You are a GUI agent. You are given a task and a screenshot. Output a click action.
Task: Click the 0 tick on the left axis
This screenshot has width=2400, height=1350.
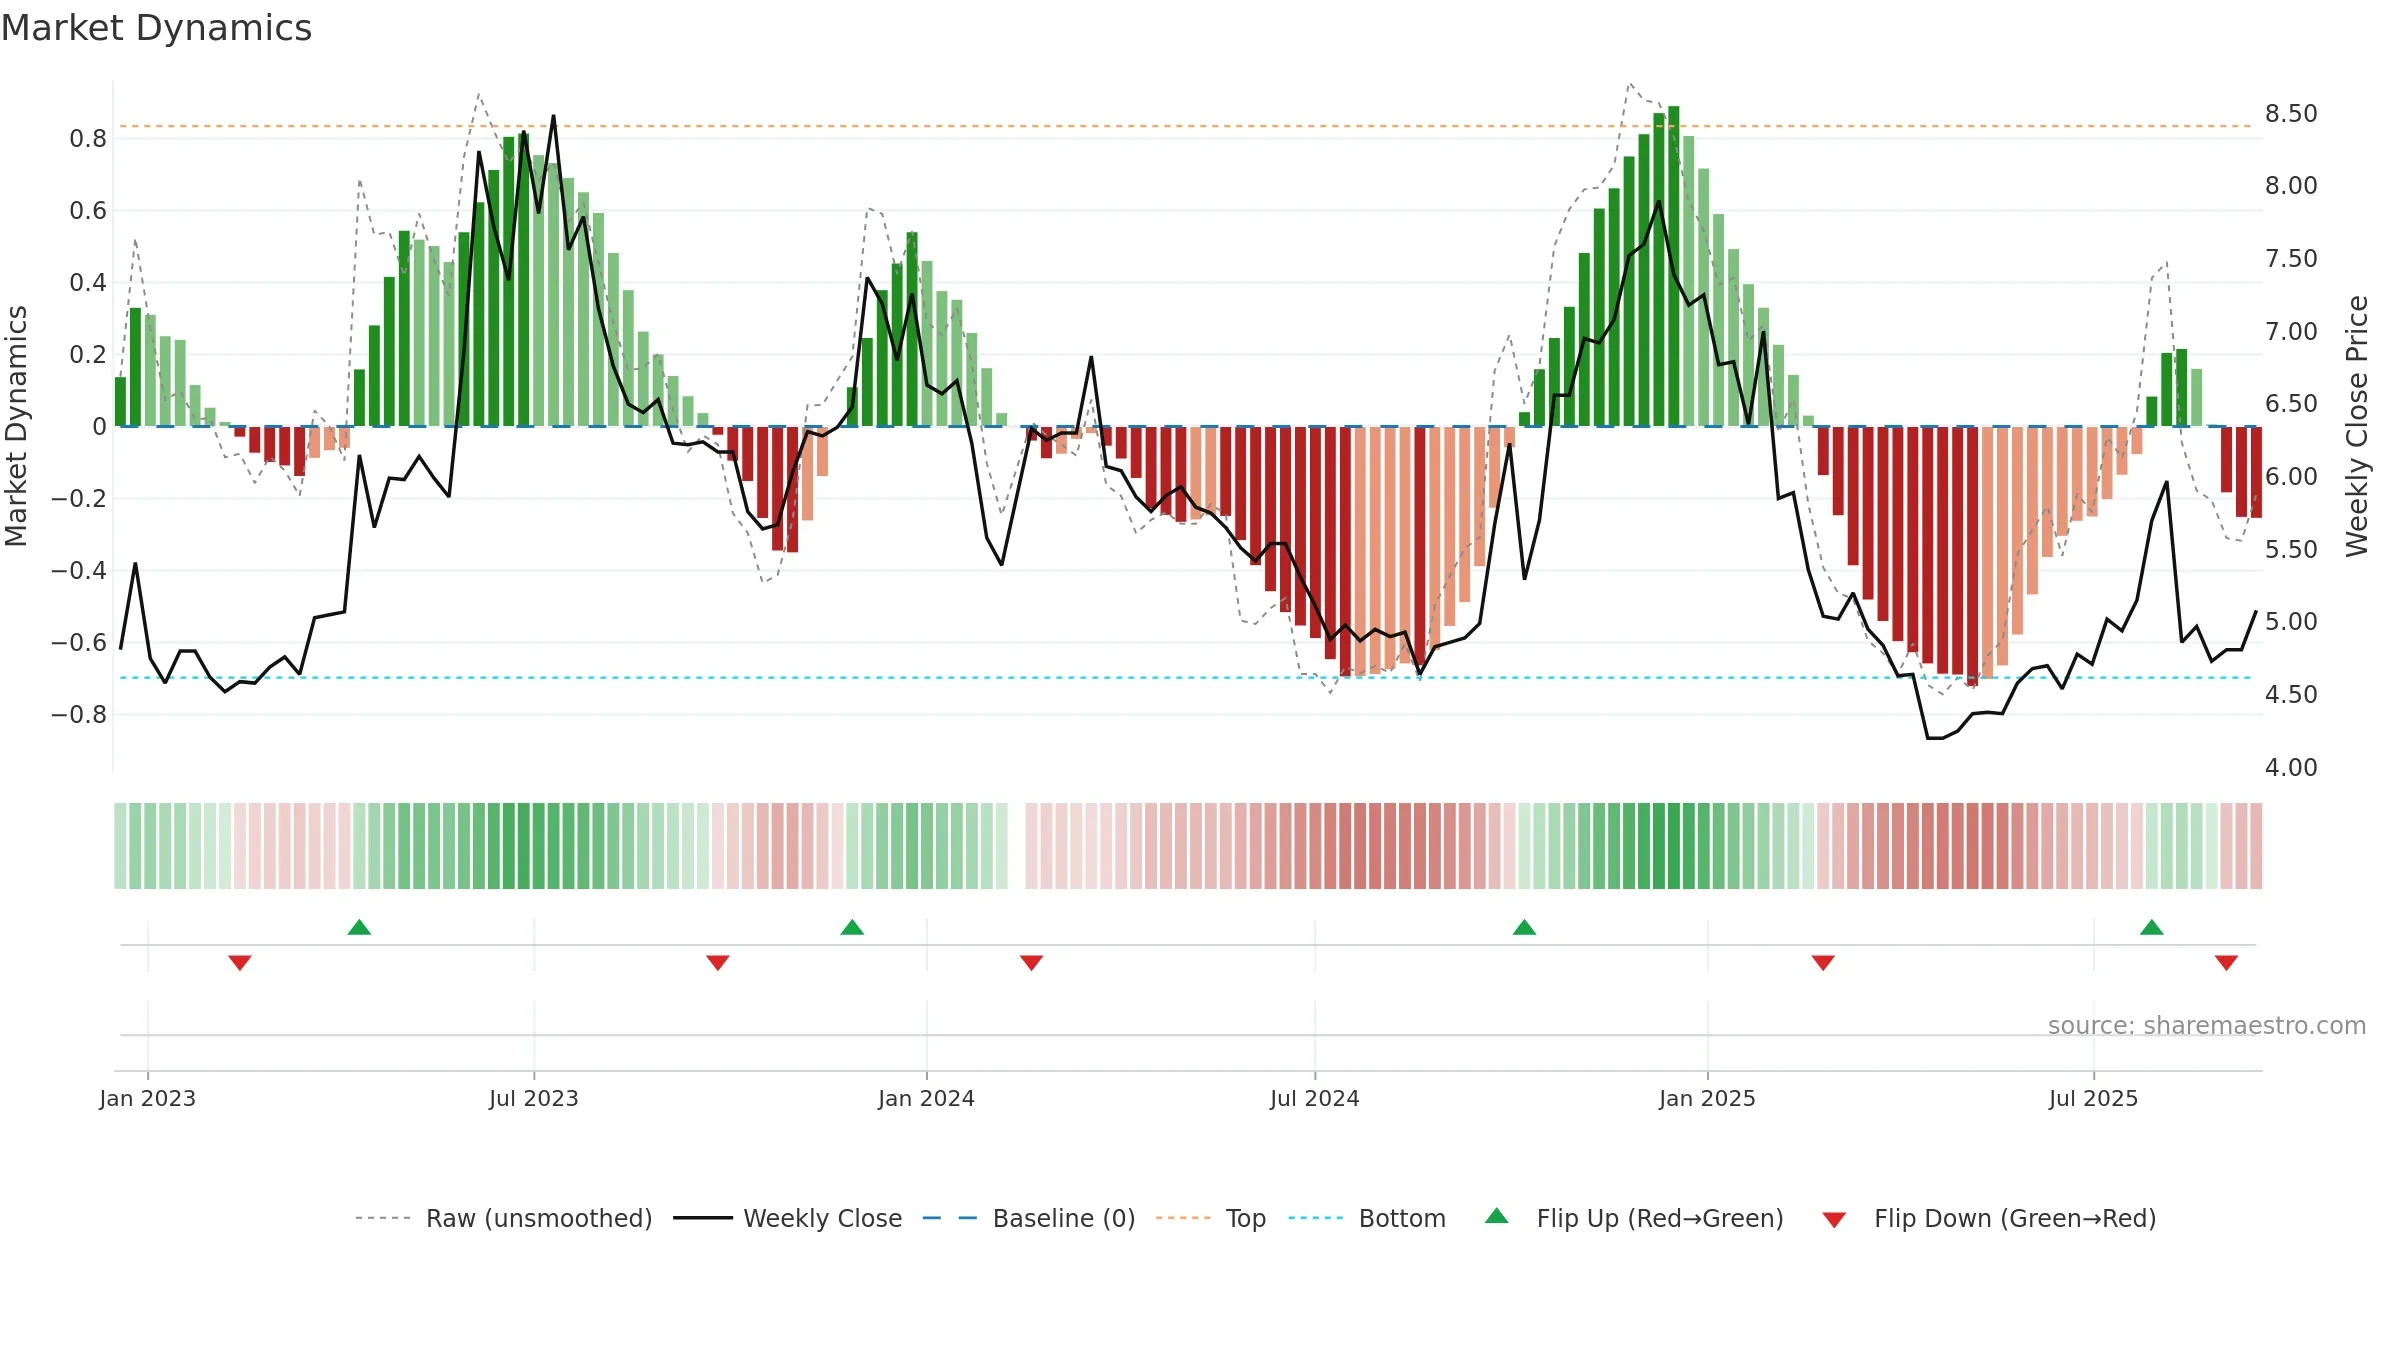point(99,427)
